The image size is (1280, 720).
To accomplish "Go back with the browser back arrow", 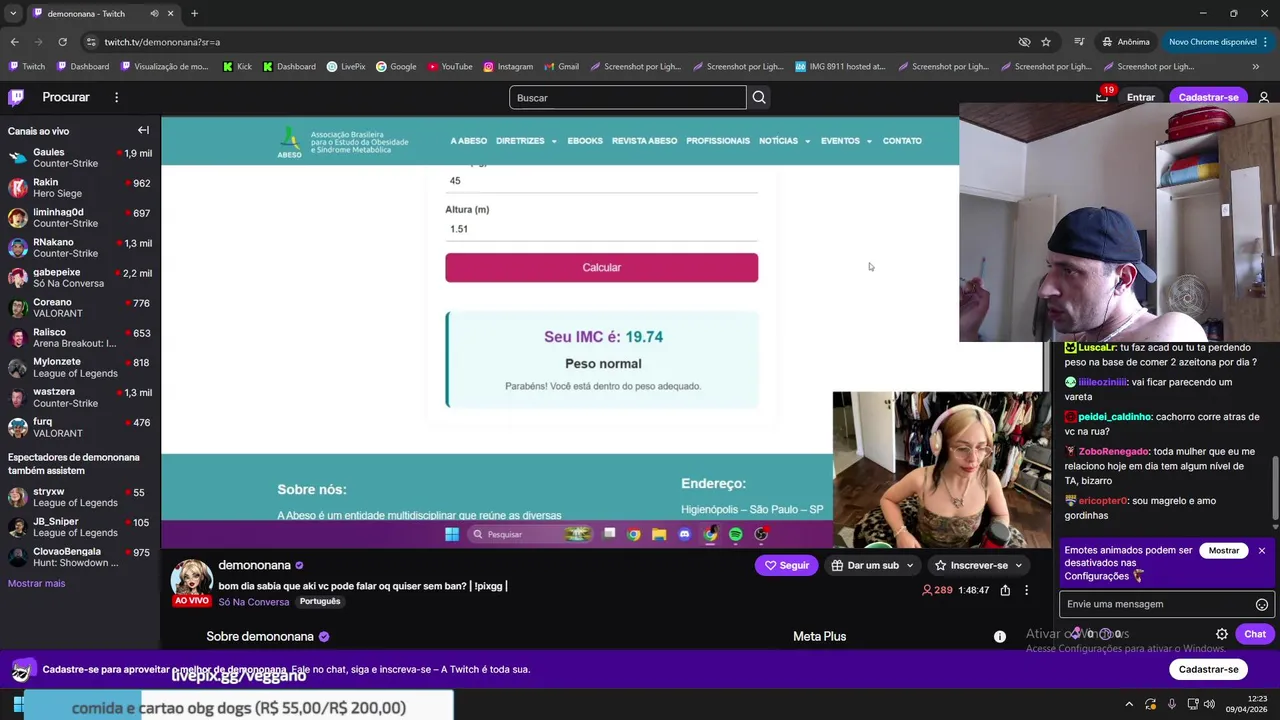I will tap(14, 42).
